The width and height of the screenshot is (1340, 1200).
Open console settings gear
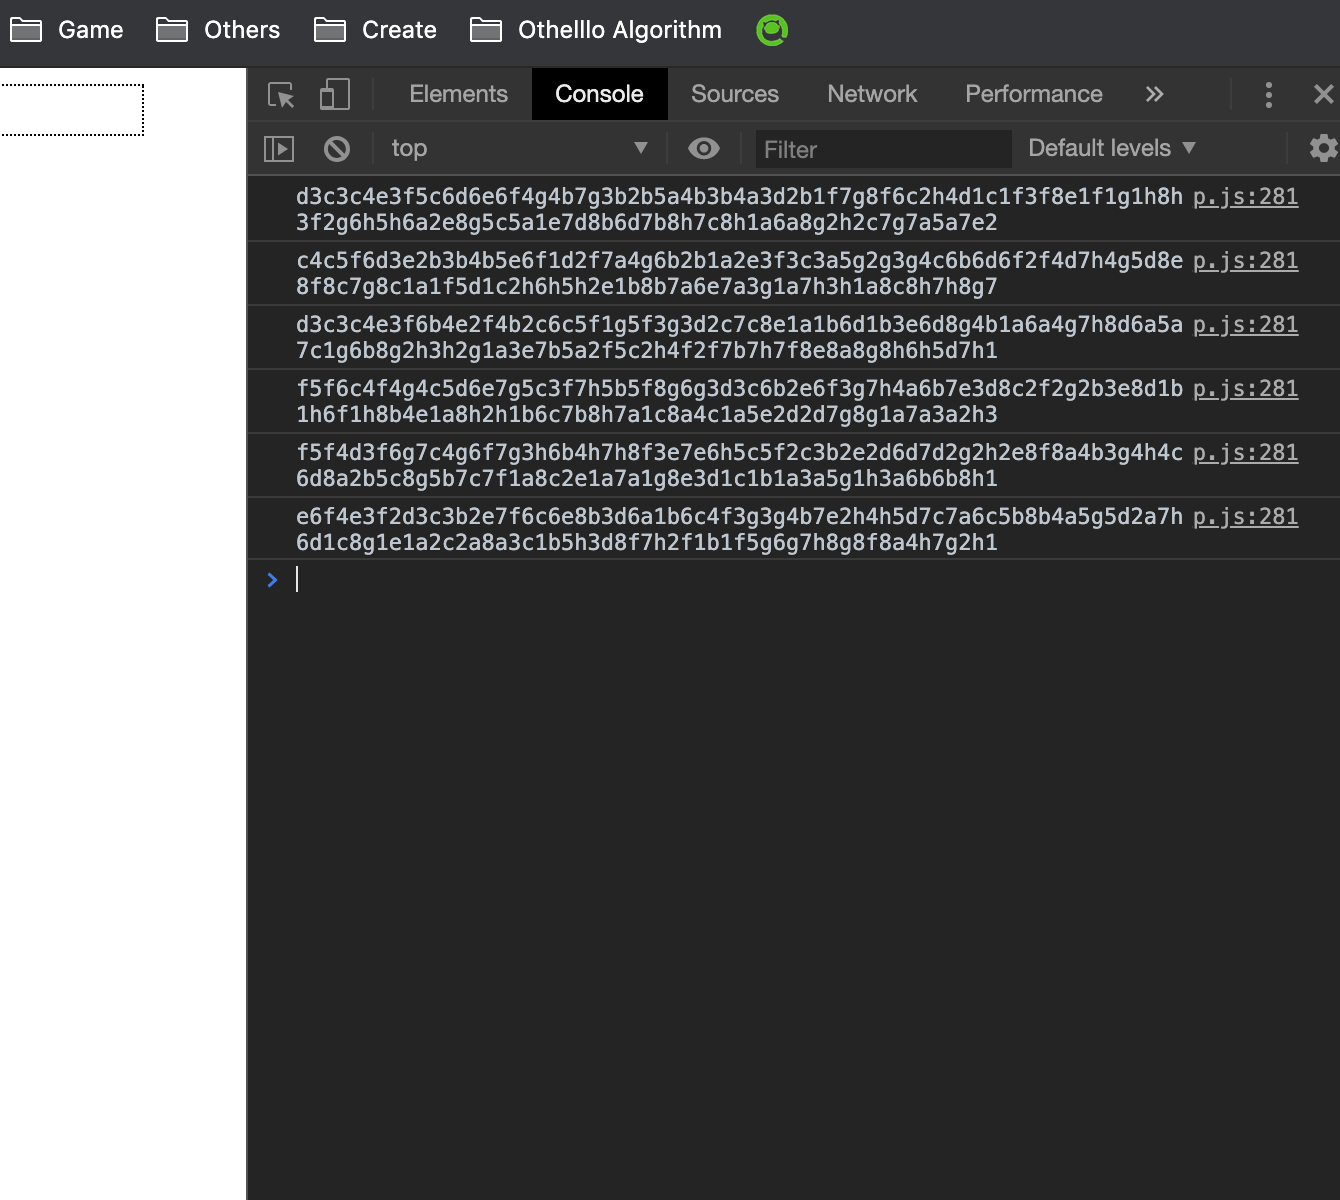pyautogui.click(x=1324, y=148)
